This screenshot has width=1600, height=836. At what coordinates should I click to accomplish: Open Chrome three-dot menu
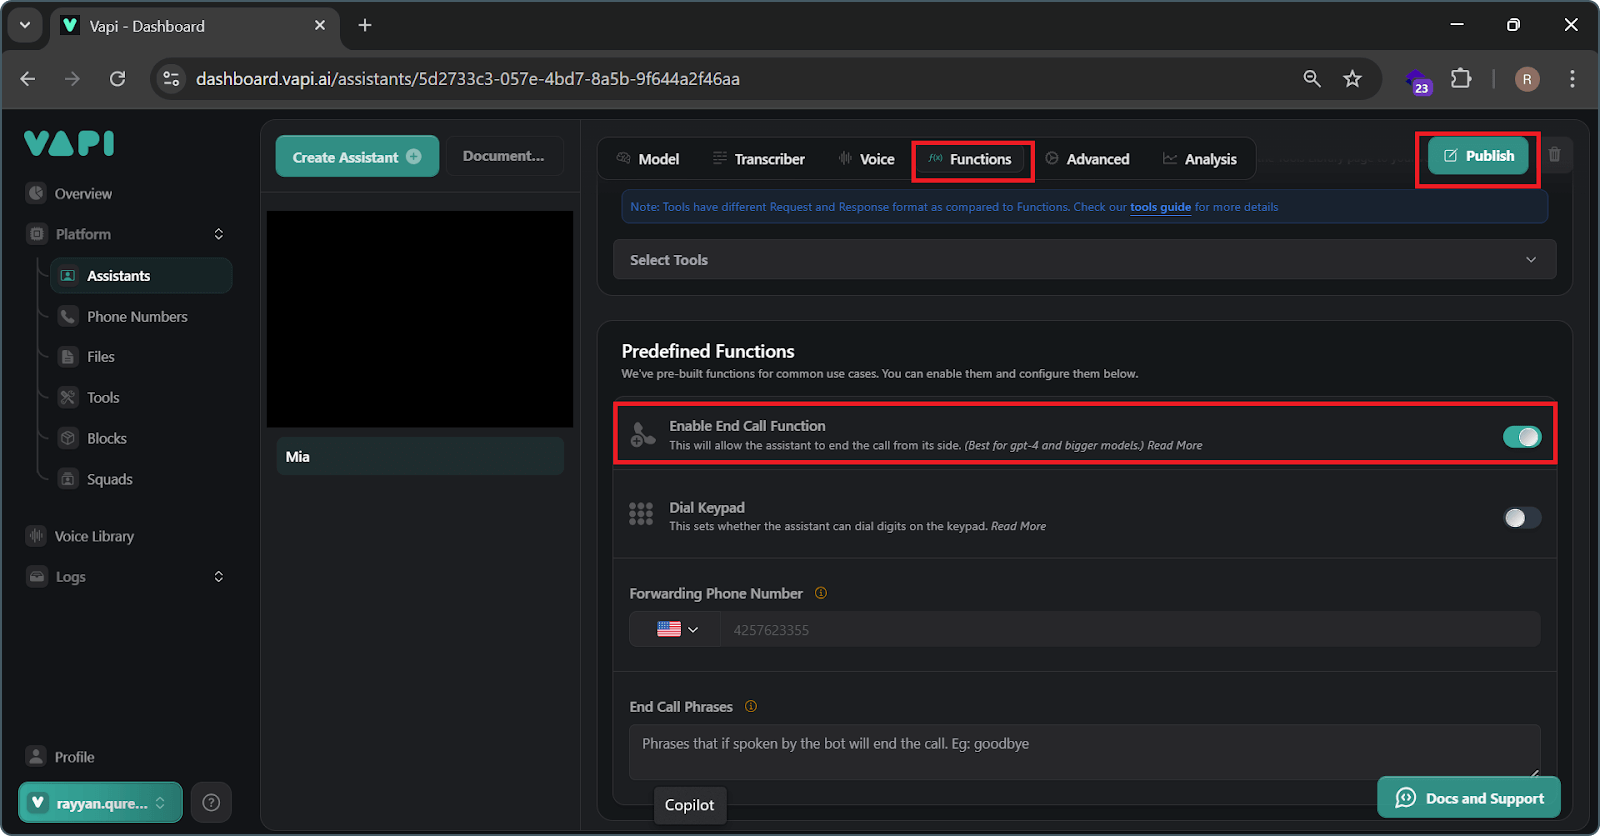coord(1572,79)
